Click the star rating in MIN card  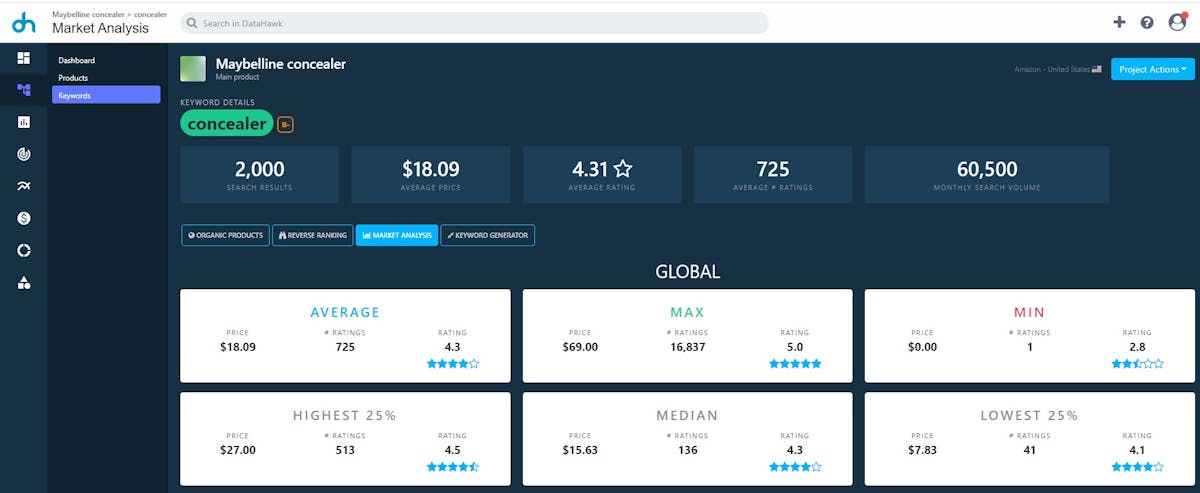pyautogui.click(x=1137, y=364)
